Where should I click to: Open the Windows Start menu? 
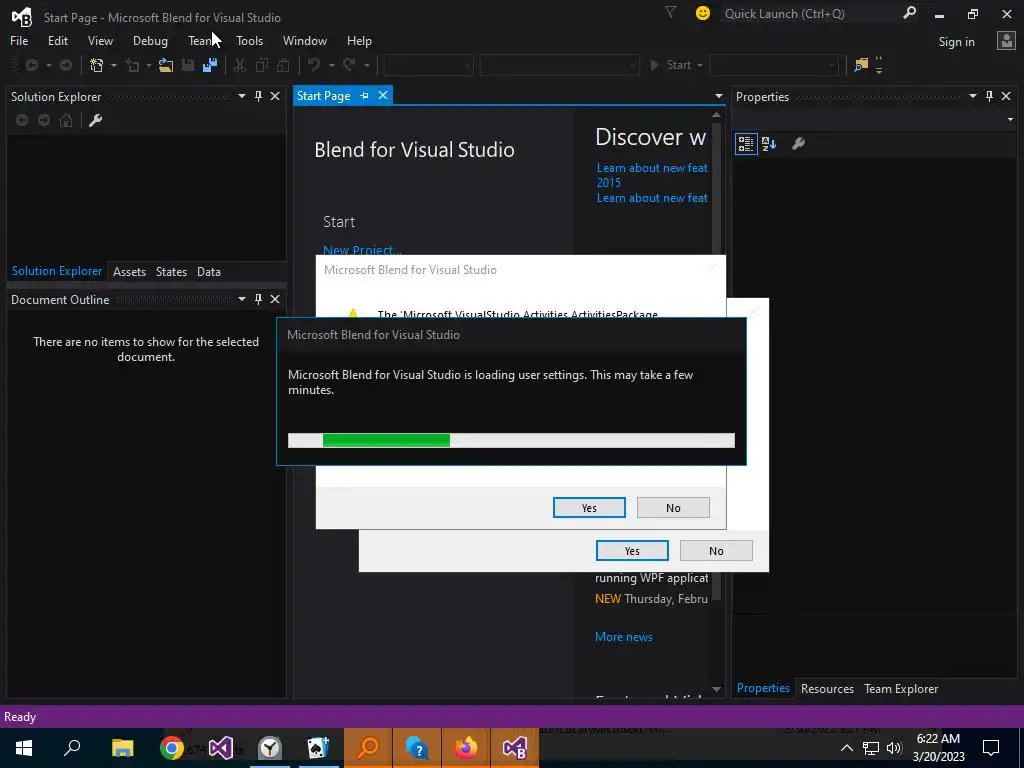pos(24,748)
